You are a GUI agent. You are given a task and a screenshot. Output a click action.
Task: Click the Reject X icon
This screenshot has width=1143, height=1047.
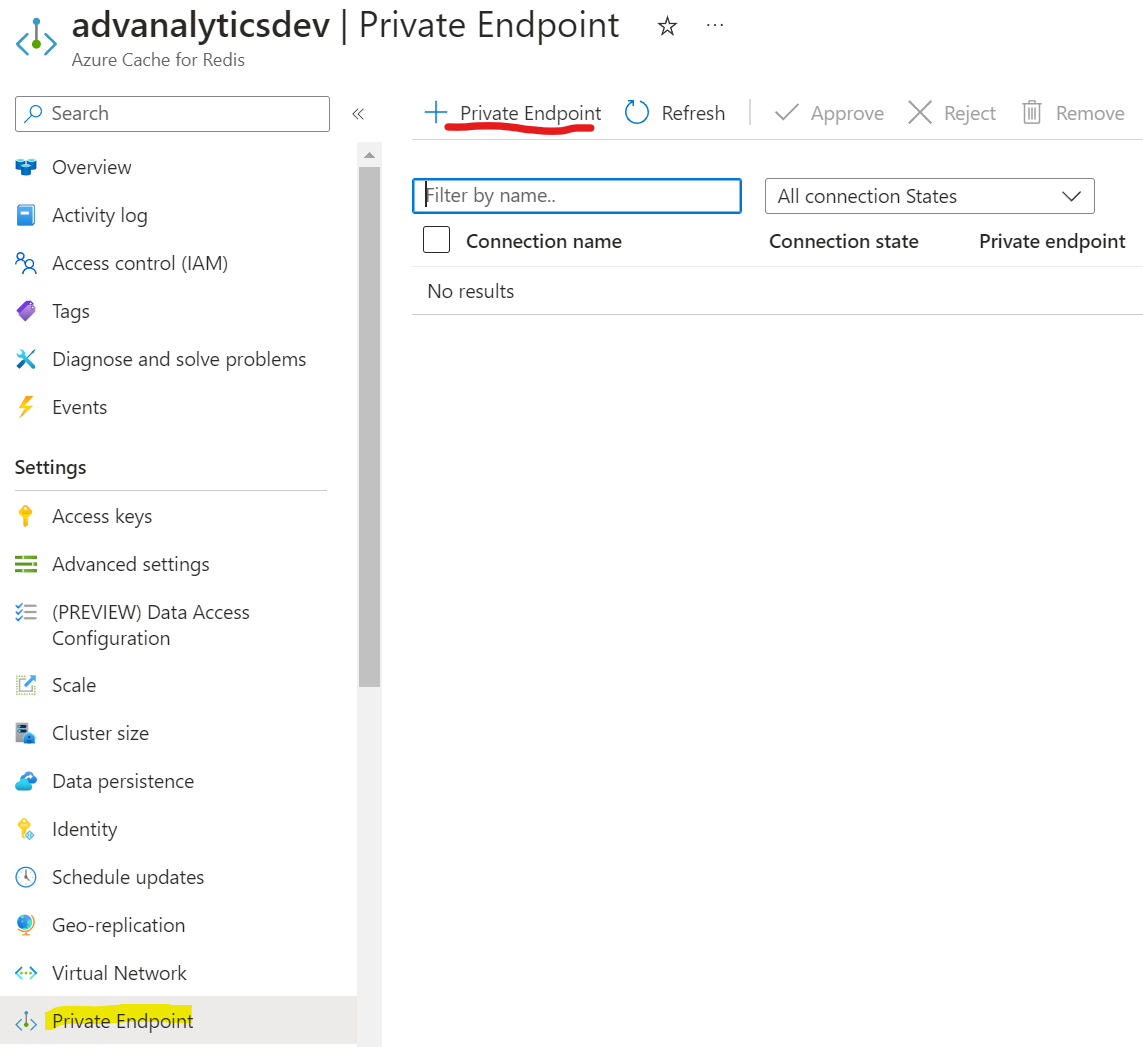click(x=920, y=112)
